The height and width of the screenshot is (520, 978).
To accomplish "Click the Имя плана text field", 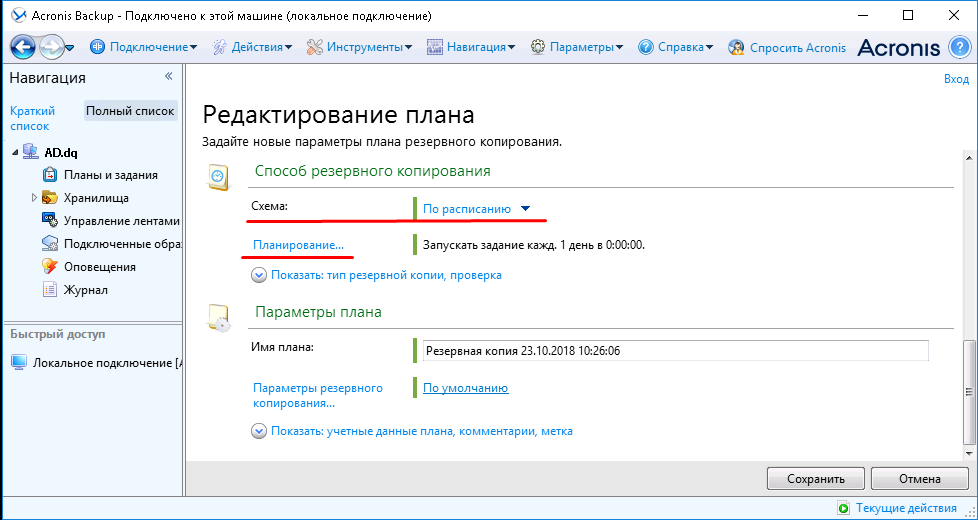I will (x=675, y=350).
